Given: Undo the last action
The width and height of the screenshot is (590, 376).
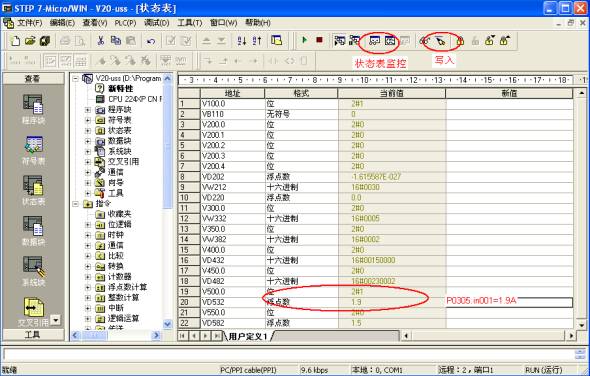Looking at the screenshot, I should [x=151, y=41].
